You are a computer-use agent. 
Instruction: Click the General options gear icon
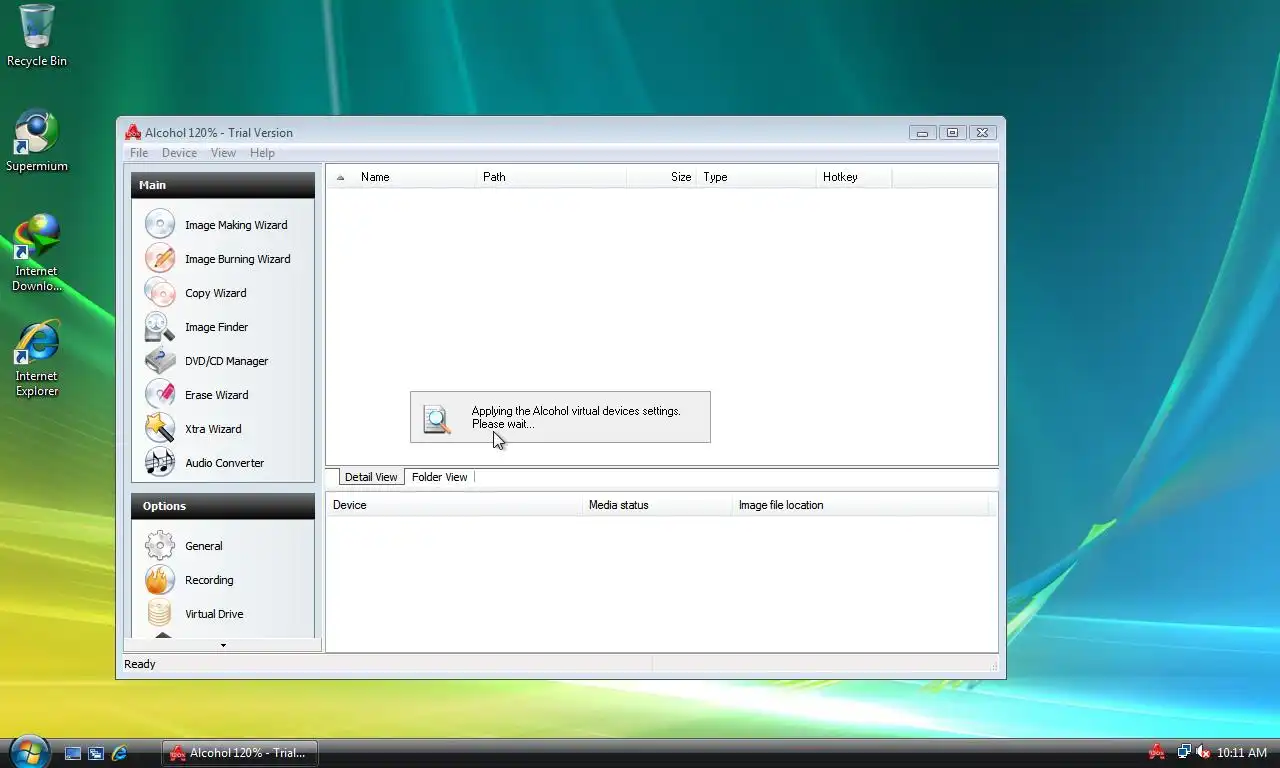[x=160, y=545]
